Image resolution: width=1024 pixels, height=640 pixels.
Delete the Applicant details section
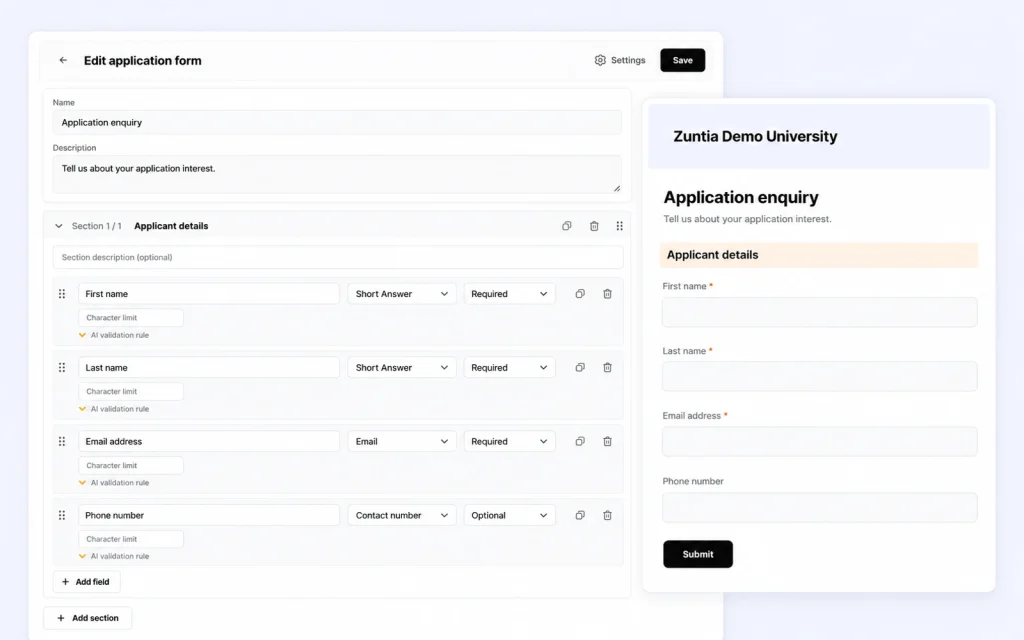click(594, 226)
